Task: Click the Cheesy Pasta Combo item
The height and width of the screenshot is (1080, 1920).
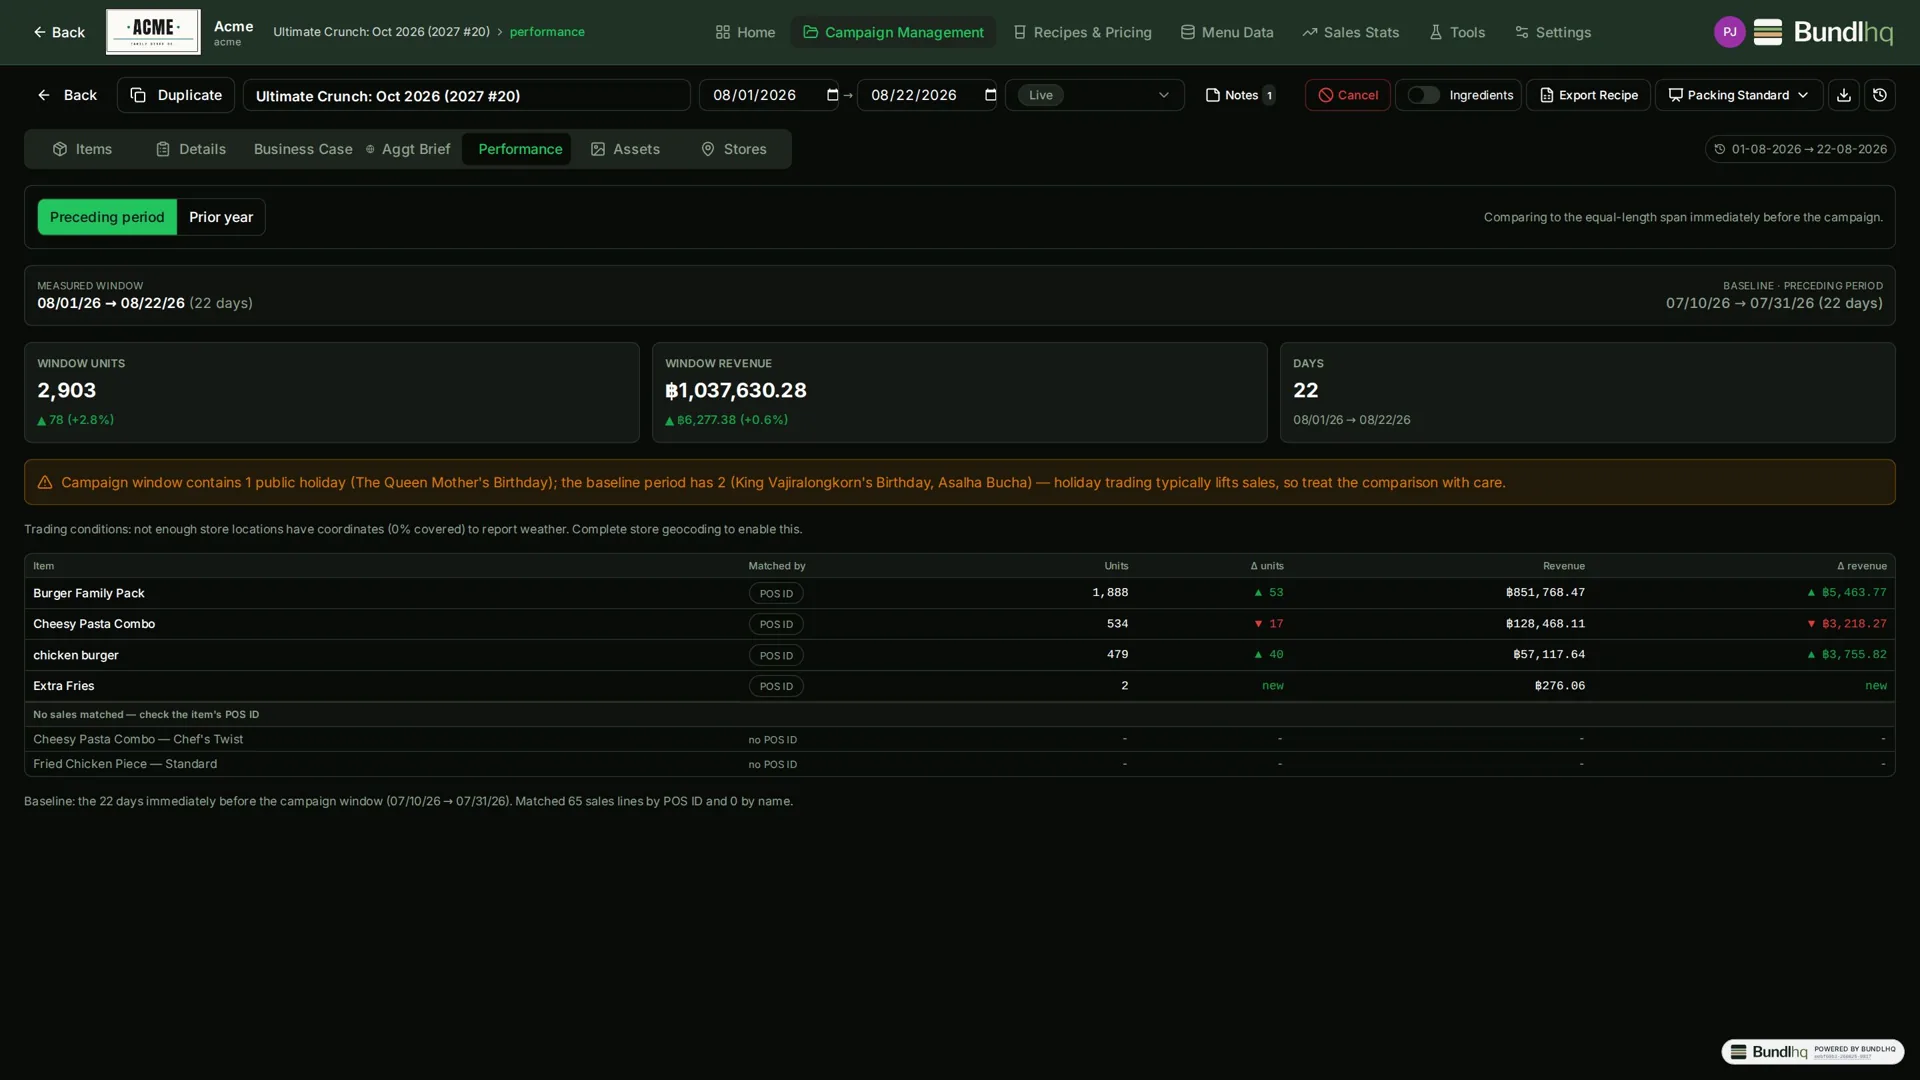Action: [x=94, y=624]
